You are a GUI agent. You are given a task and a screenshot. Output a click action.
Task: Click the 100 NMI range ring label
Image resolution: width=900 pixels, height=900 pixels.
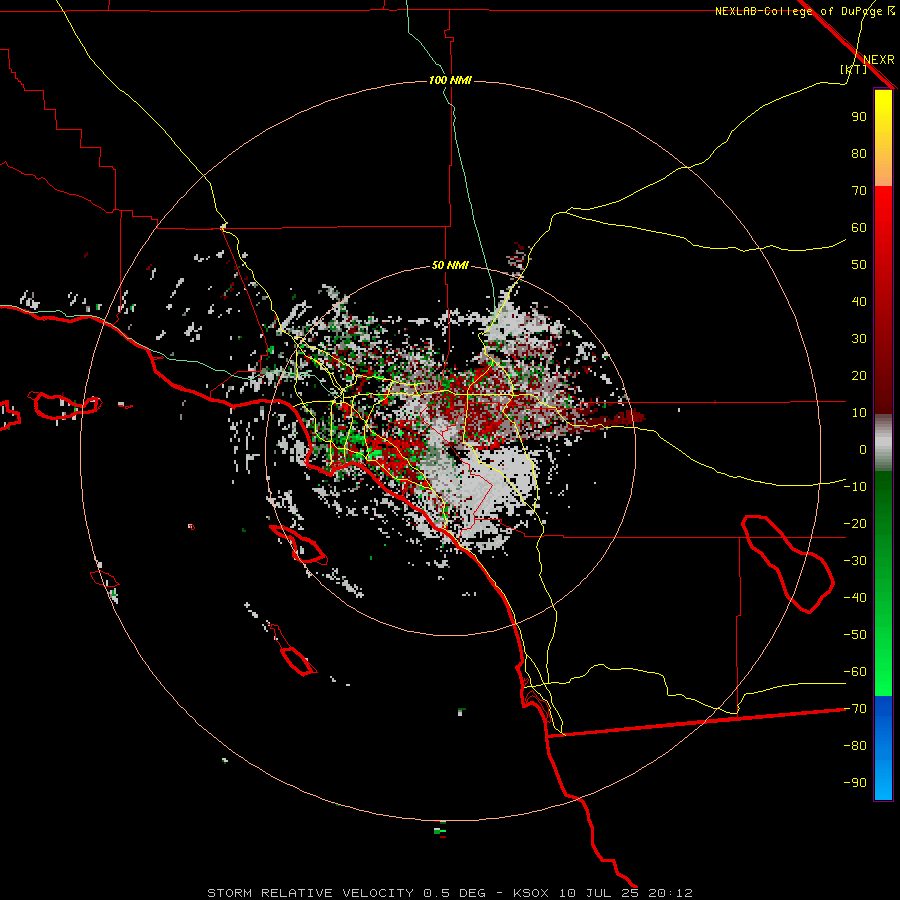[450, 80]
